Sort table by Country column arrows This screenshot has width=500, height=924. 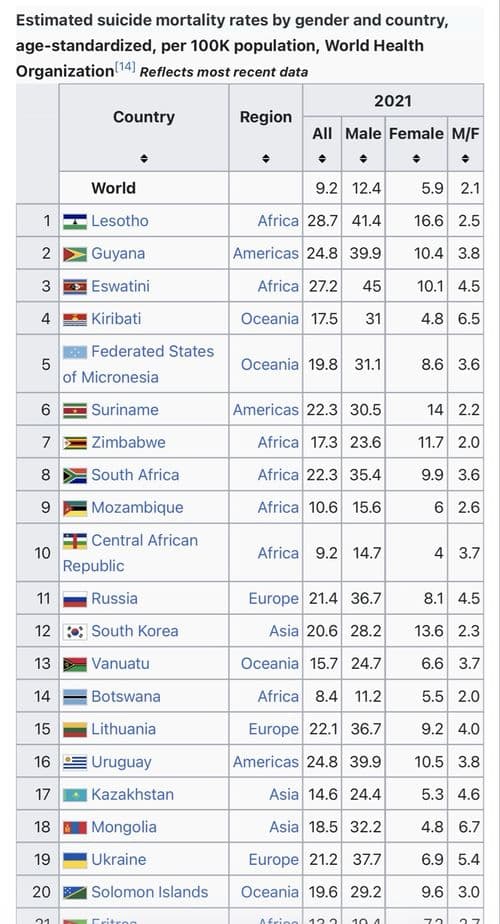144,159
